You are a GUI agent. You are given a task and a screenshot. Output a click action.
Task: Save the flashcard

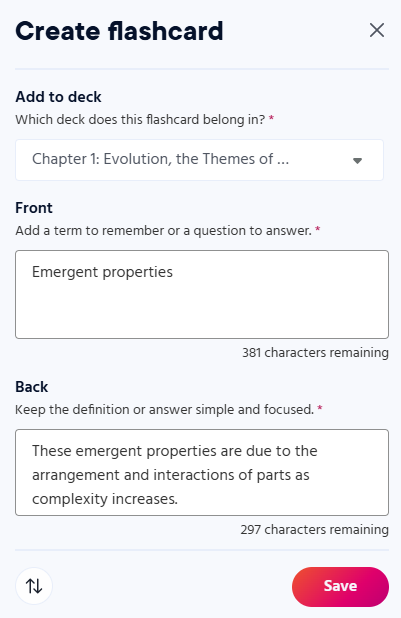(340, 586)
